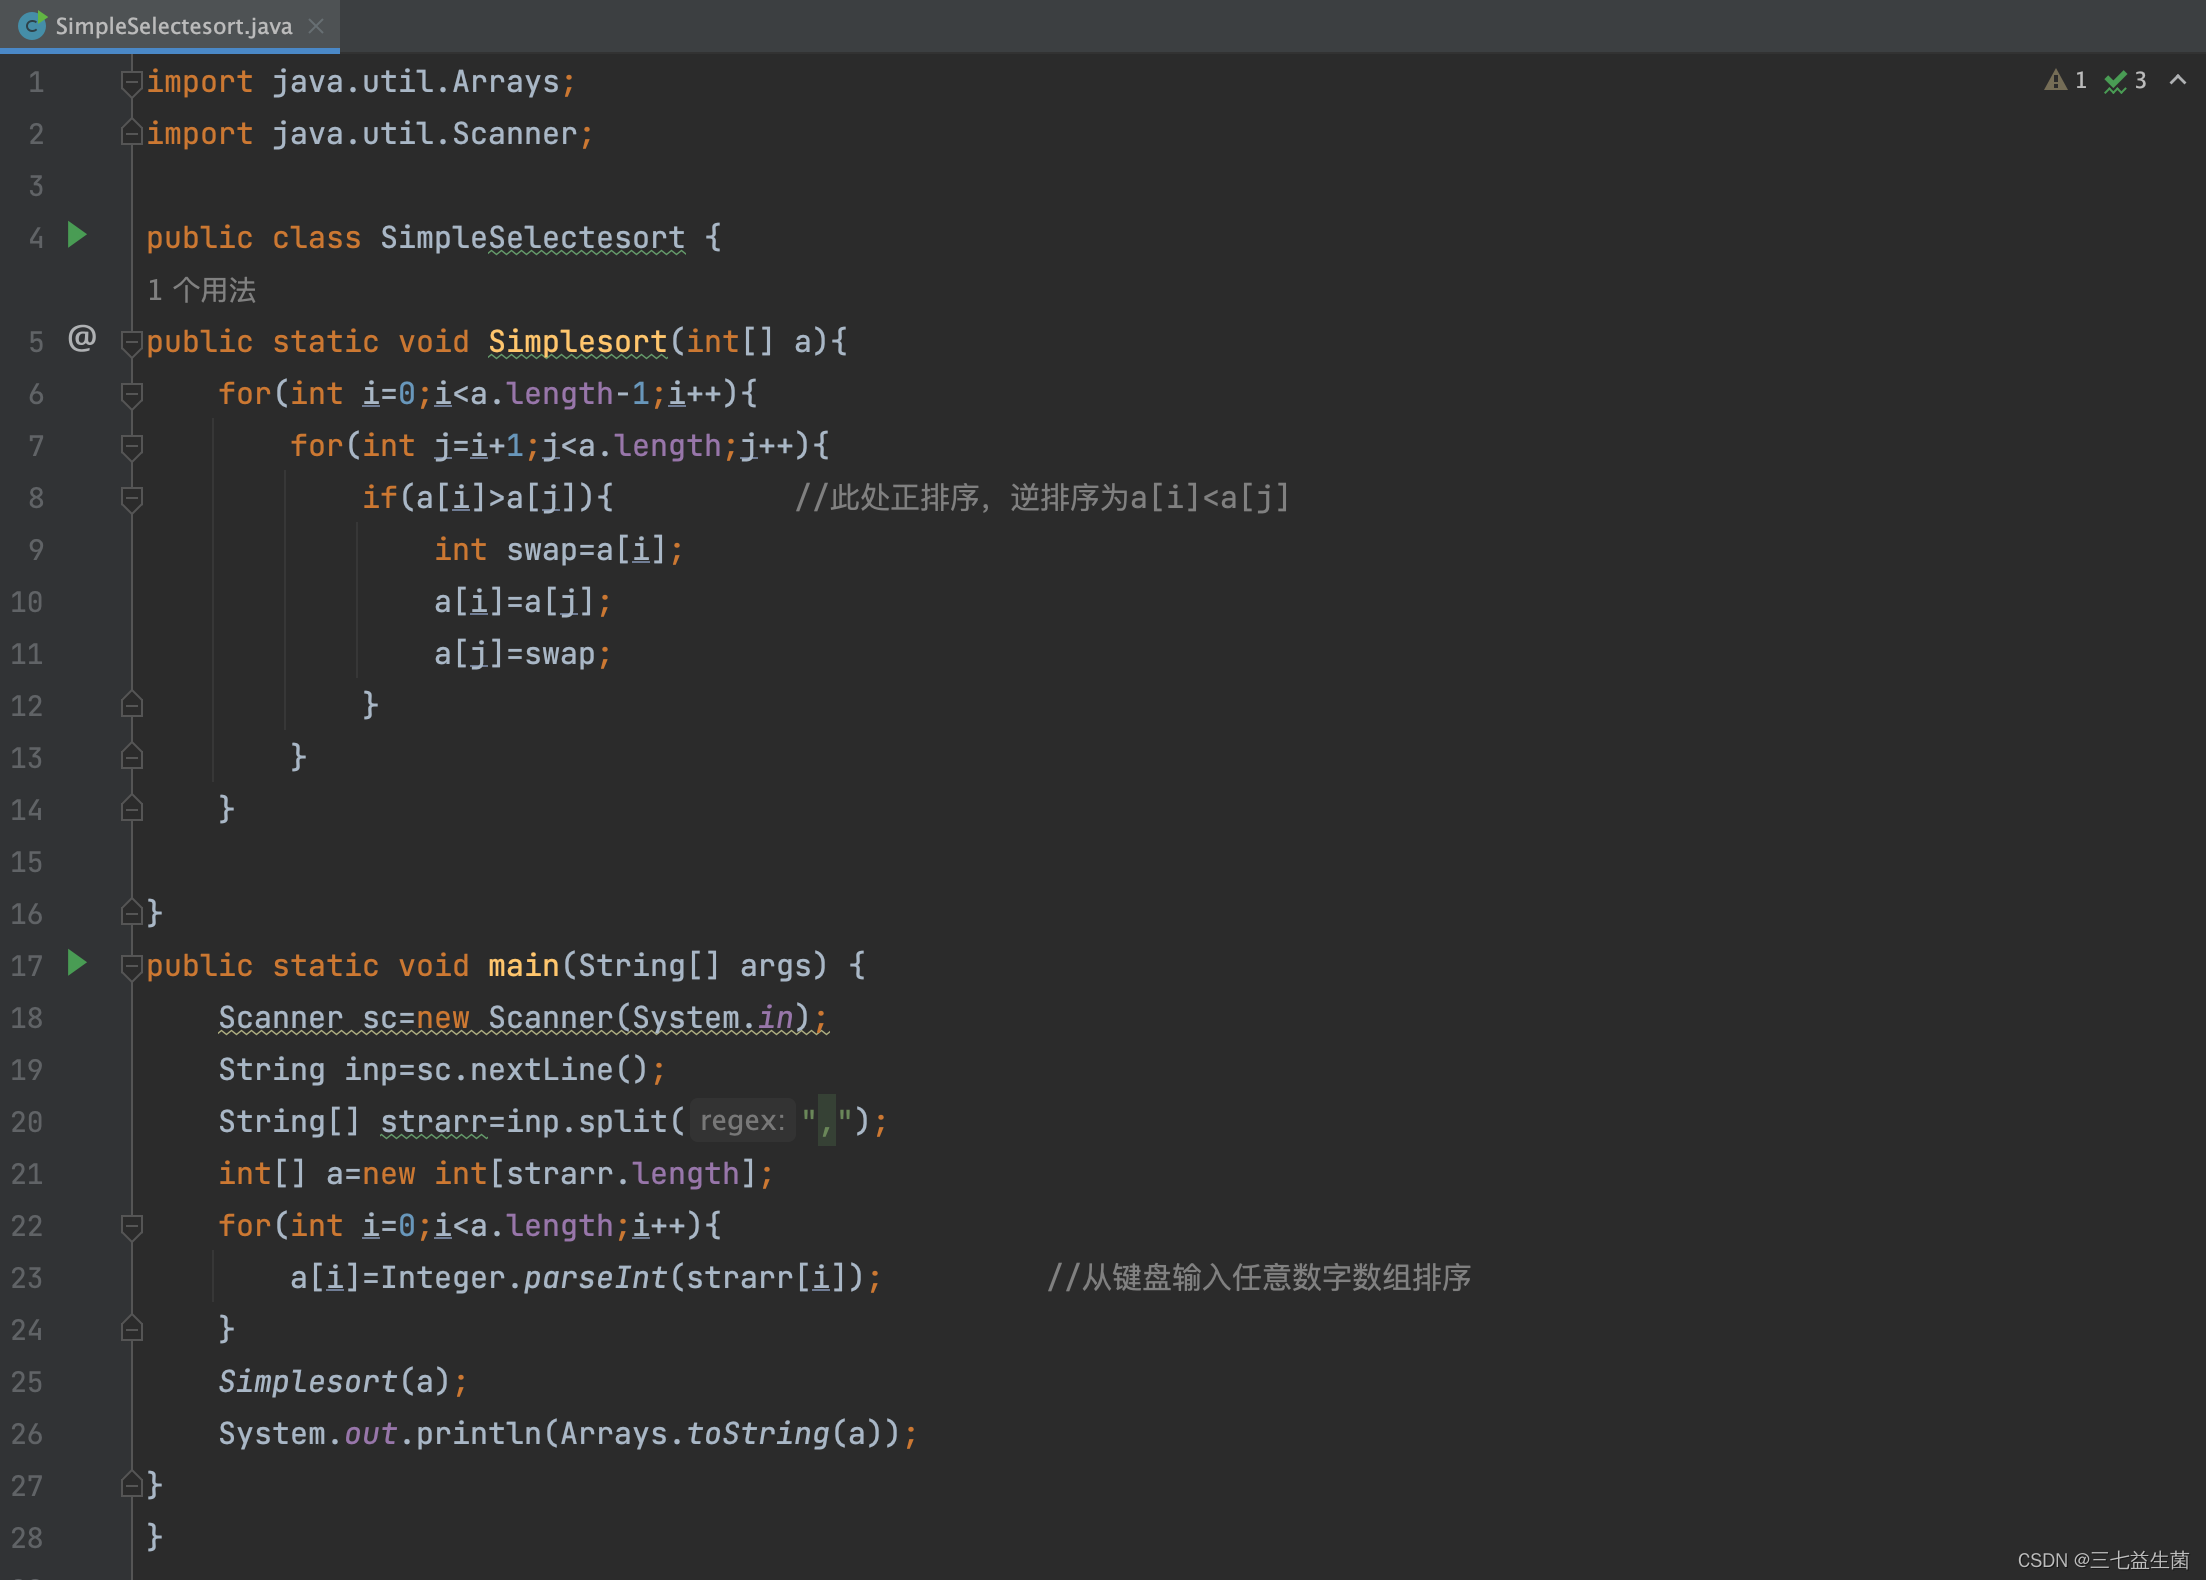Click the regex: parameter hint in split call

click(742, 1121)
